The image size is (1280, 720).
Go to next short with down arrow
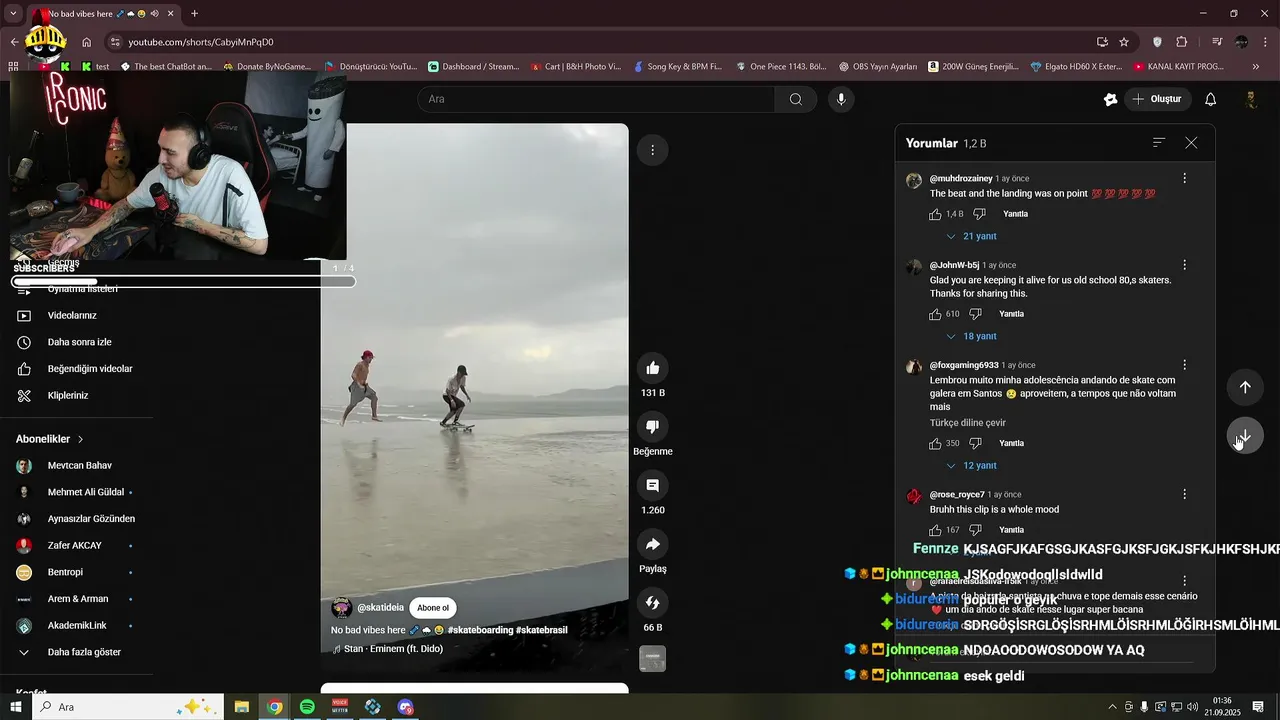[x=1245, y=436]
